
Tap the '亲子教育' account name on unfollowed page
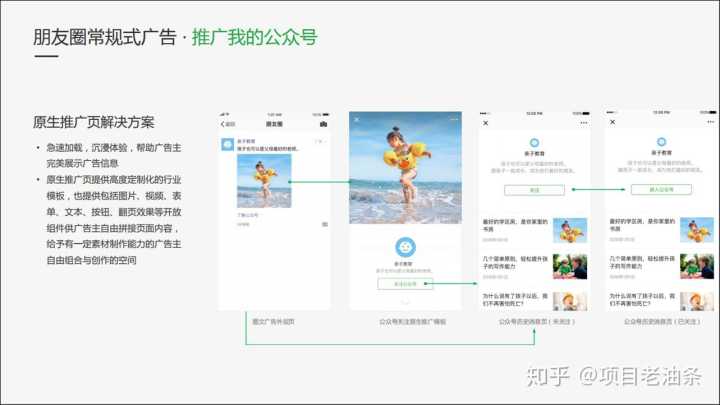pyautogui.click(x=534, y=153)
